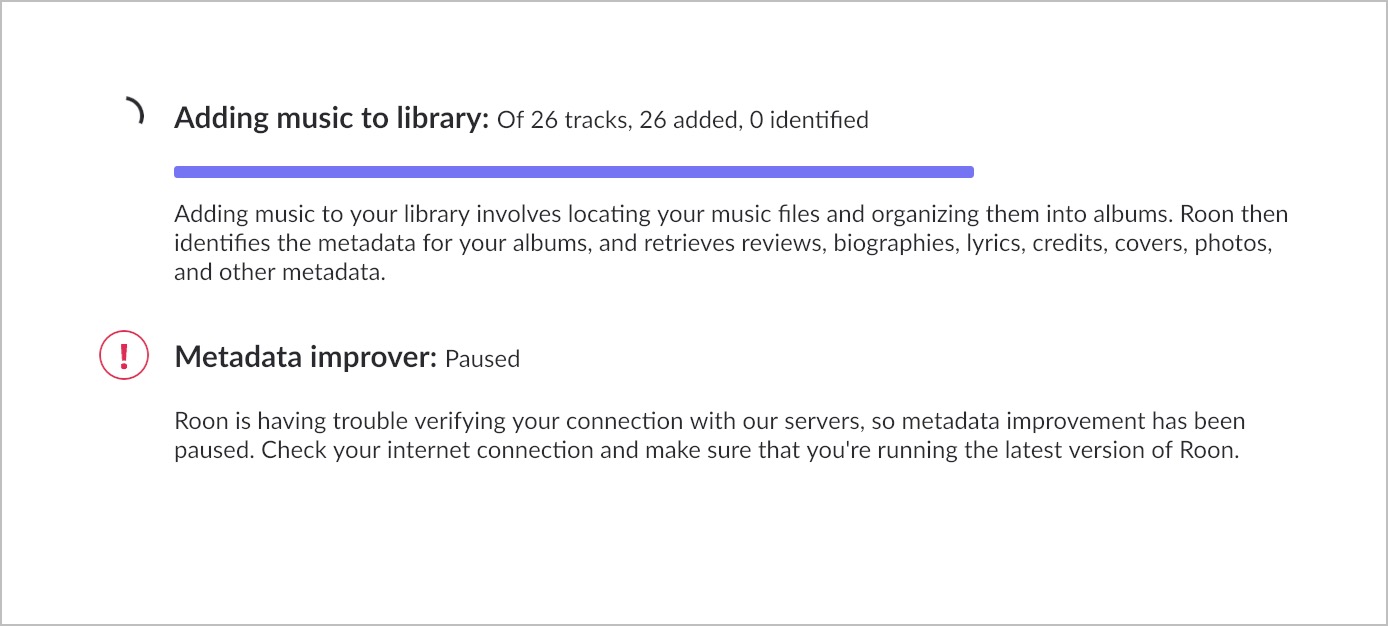Click the line beginning "identifies the metadata for your albums"
1388x626 pixels.
pos(723,244)
